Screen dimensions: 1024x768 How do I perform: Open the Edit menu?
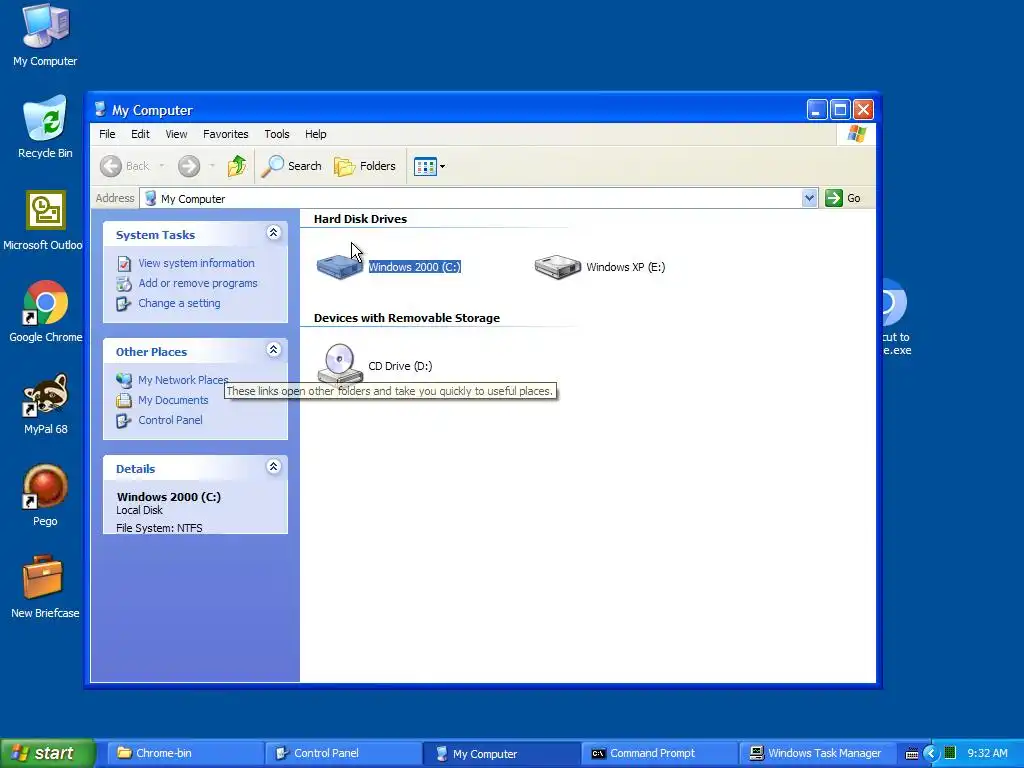(140, 134)
